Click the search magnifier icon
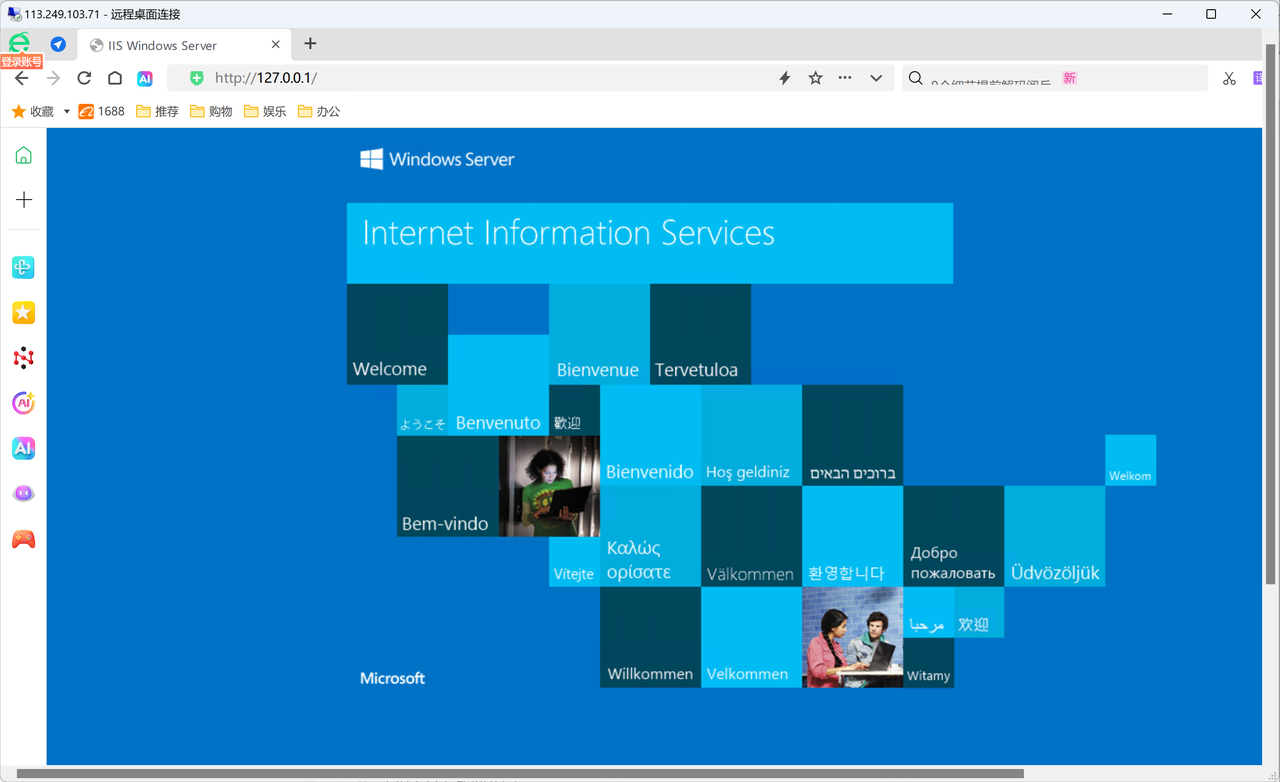The height and width of the screenshot is (782, 1280). coord(915,78)
